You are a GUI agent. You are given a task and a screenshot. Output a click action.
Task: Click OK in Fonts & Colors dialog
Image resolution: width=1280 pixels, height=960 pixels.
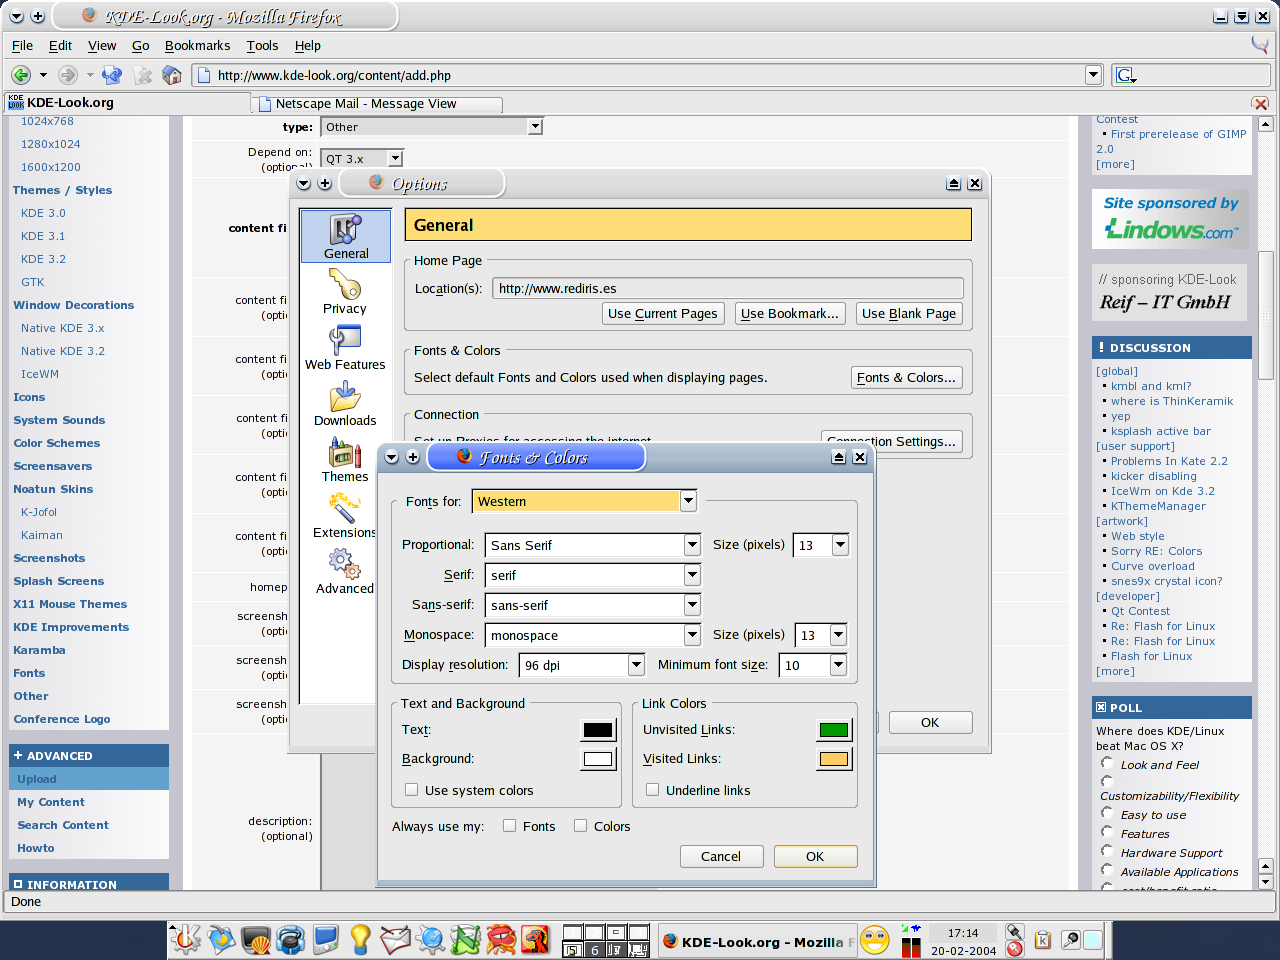pos(815,856)
